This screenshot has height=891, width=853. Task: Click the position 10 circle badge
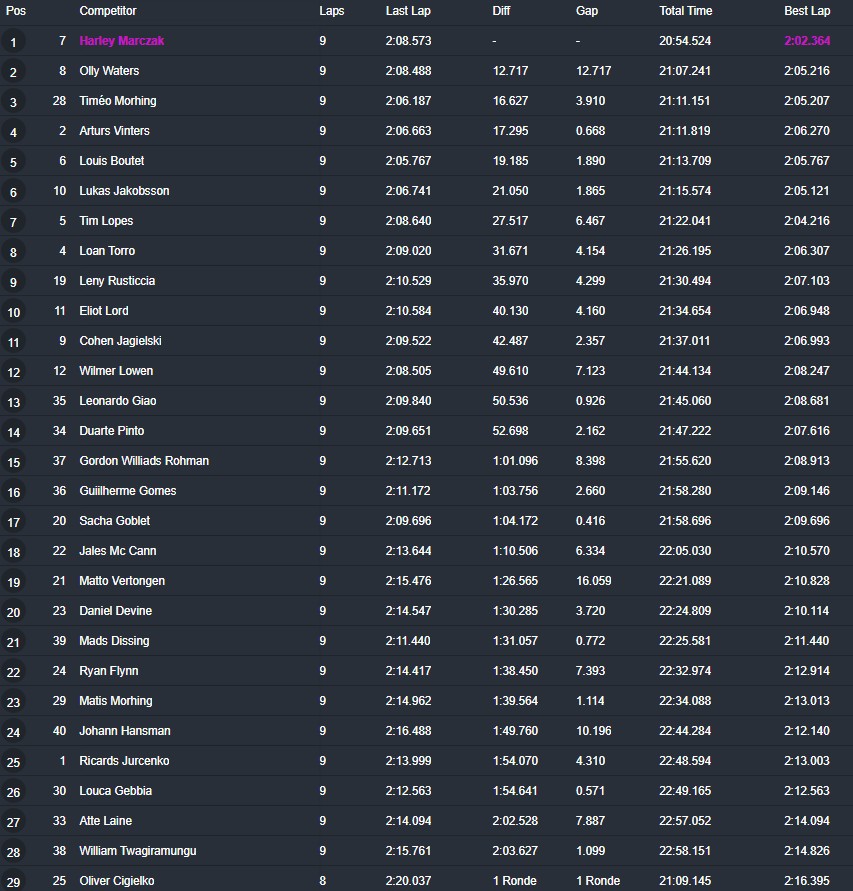13,312
